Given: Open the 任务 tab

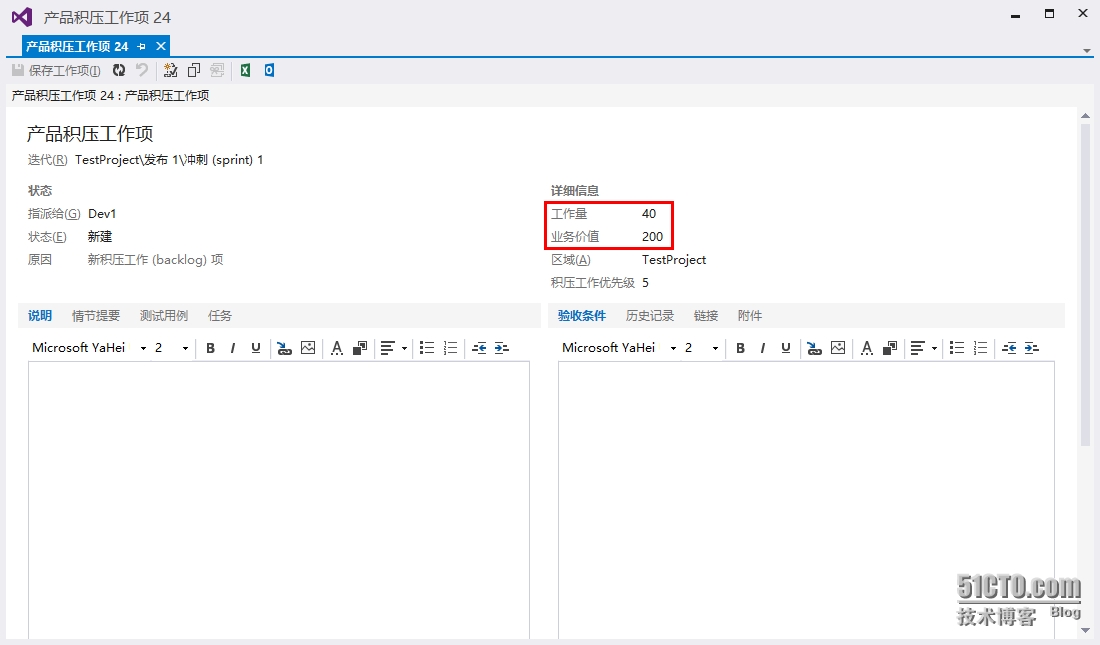Looking at the screenshot, I should 220,316.
